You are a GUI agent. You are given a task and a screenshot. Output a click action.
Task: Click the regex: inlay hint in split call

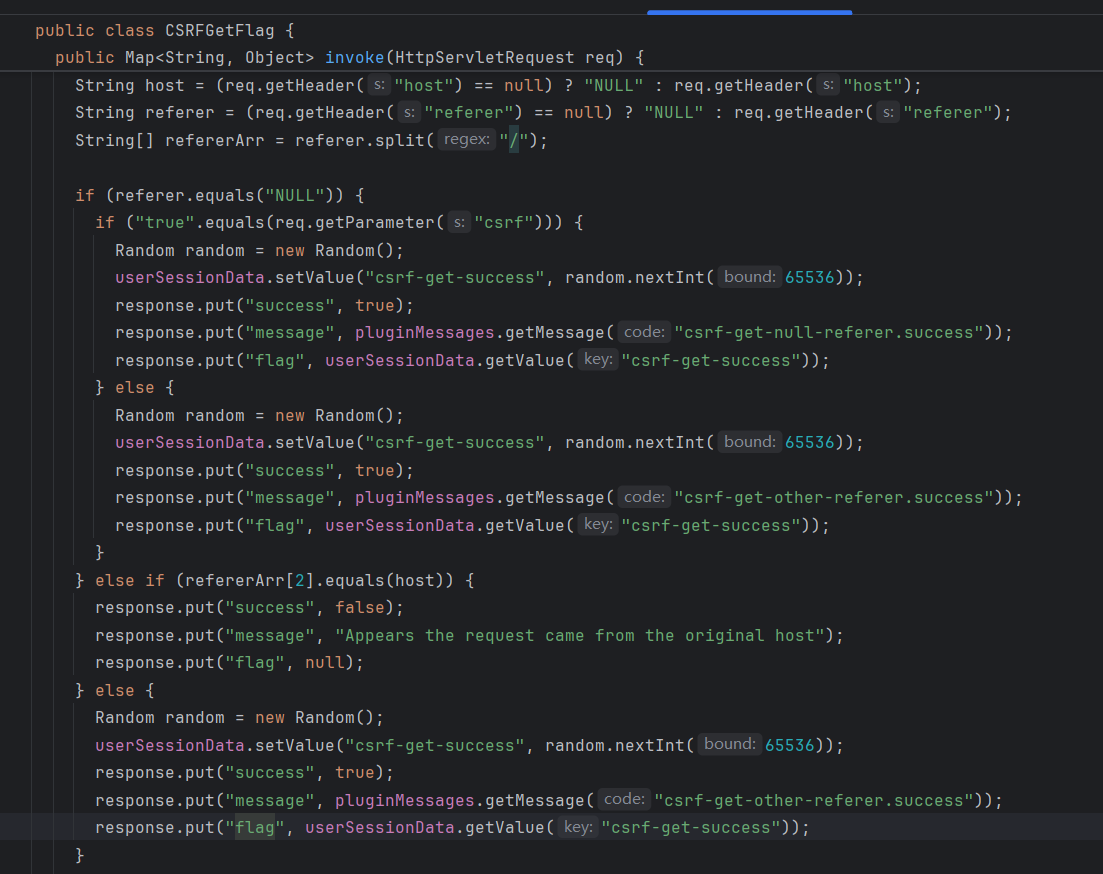468,140
